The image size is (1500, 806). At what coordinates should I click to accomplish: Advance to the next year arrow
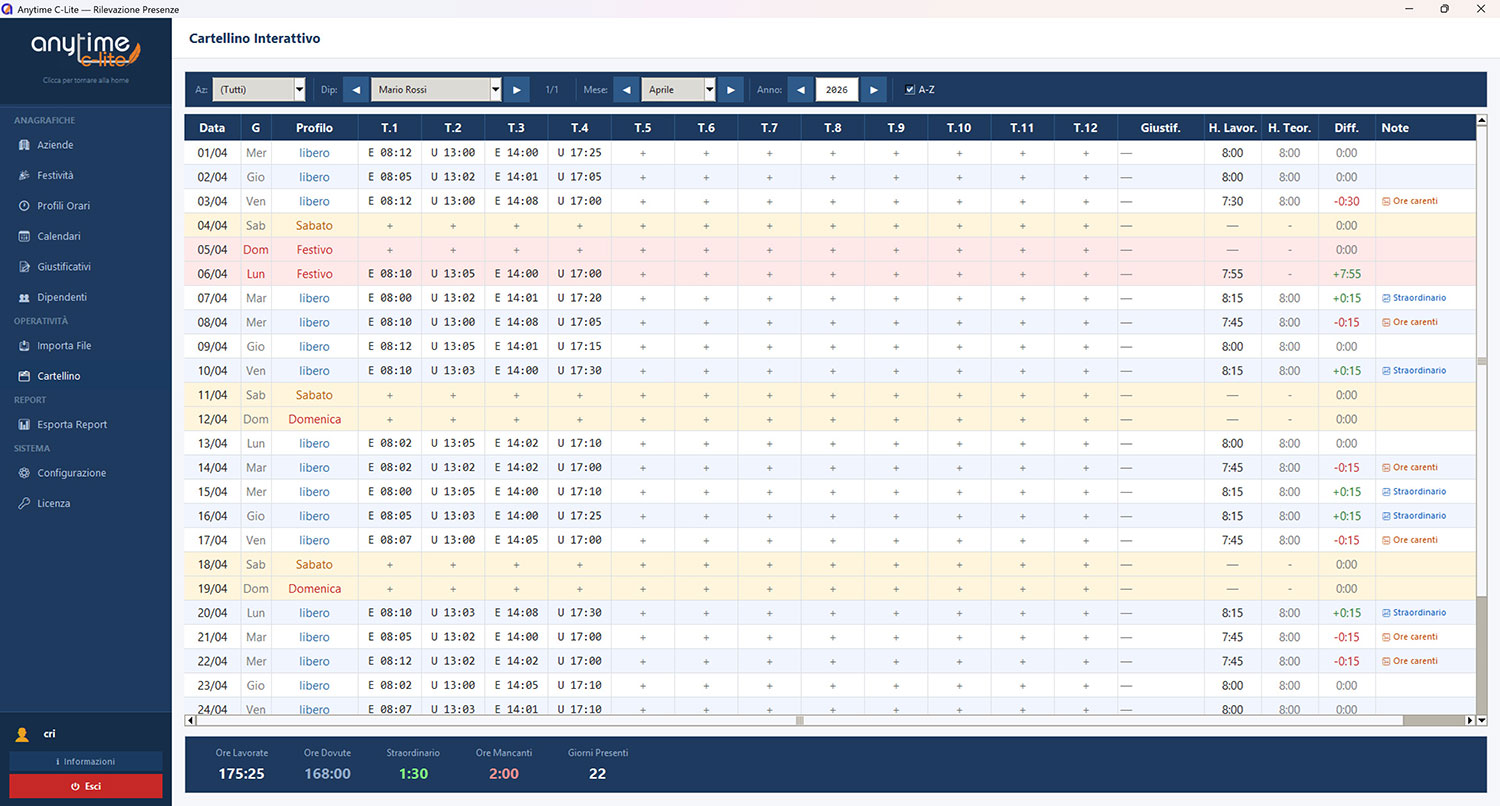pyautogui.click(x=873, y=90)
